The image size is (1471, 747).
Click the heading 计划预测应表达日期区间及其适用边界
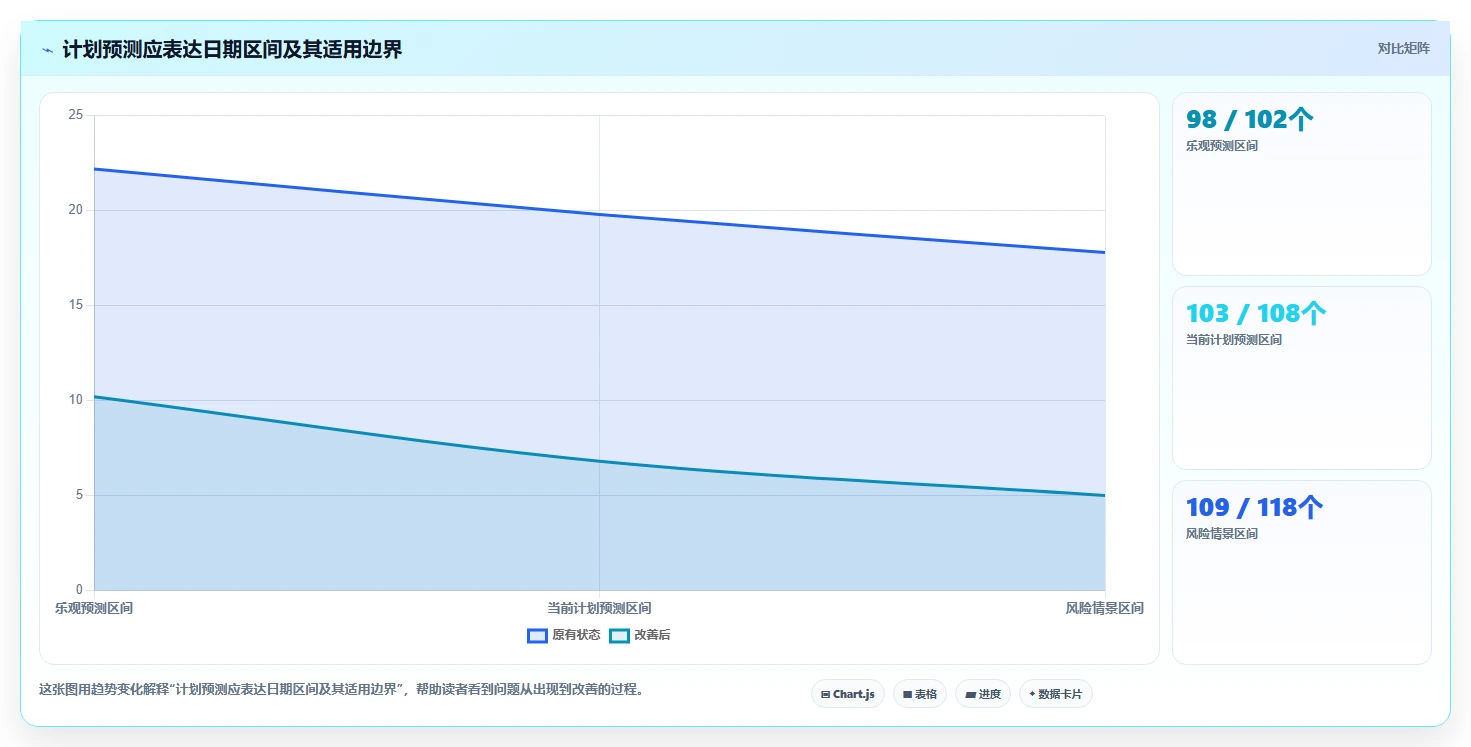click(x=232, y=49)
